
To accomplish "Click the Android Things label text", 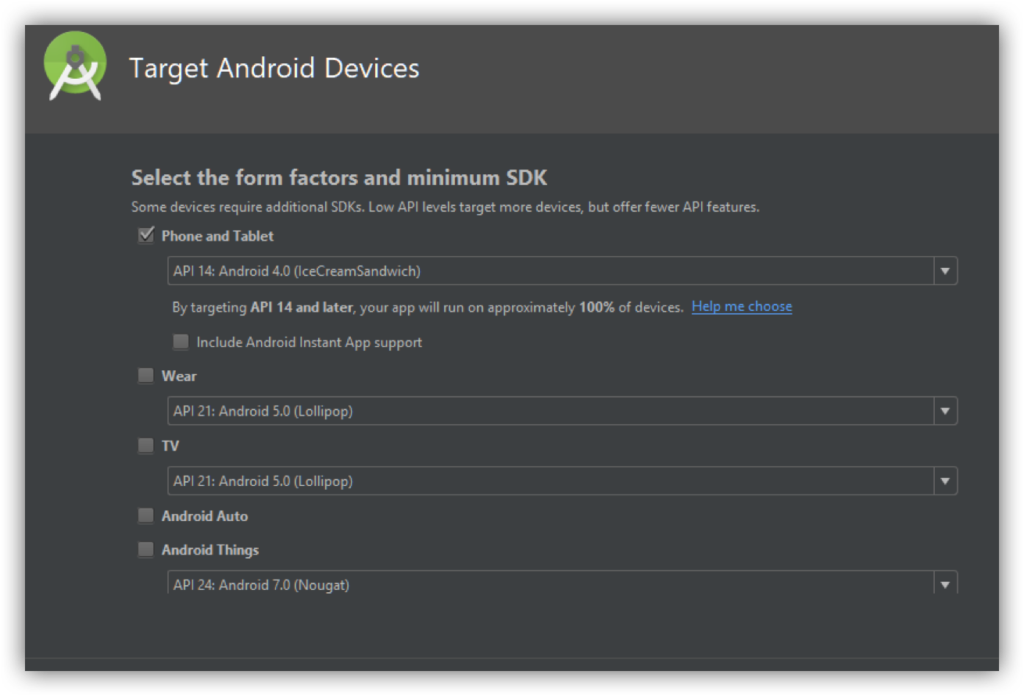I will click(x=210, y=550).
